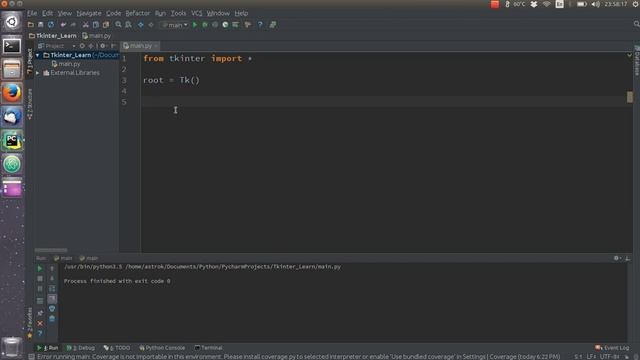Open the Refactor menu
The height and width of the screenshot is (360, 640).
coord(138,13)
